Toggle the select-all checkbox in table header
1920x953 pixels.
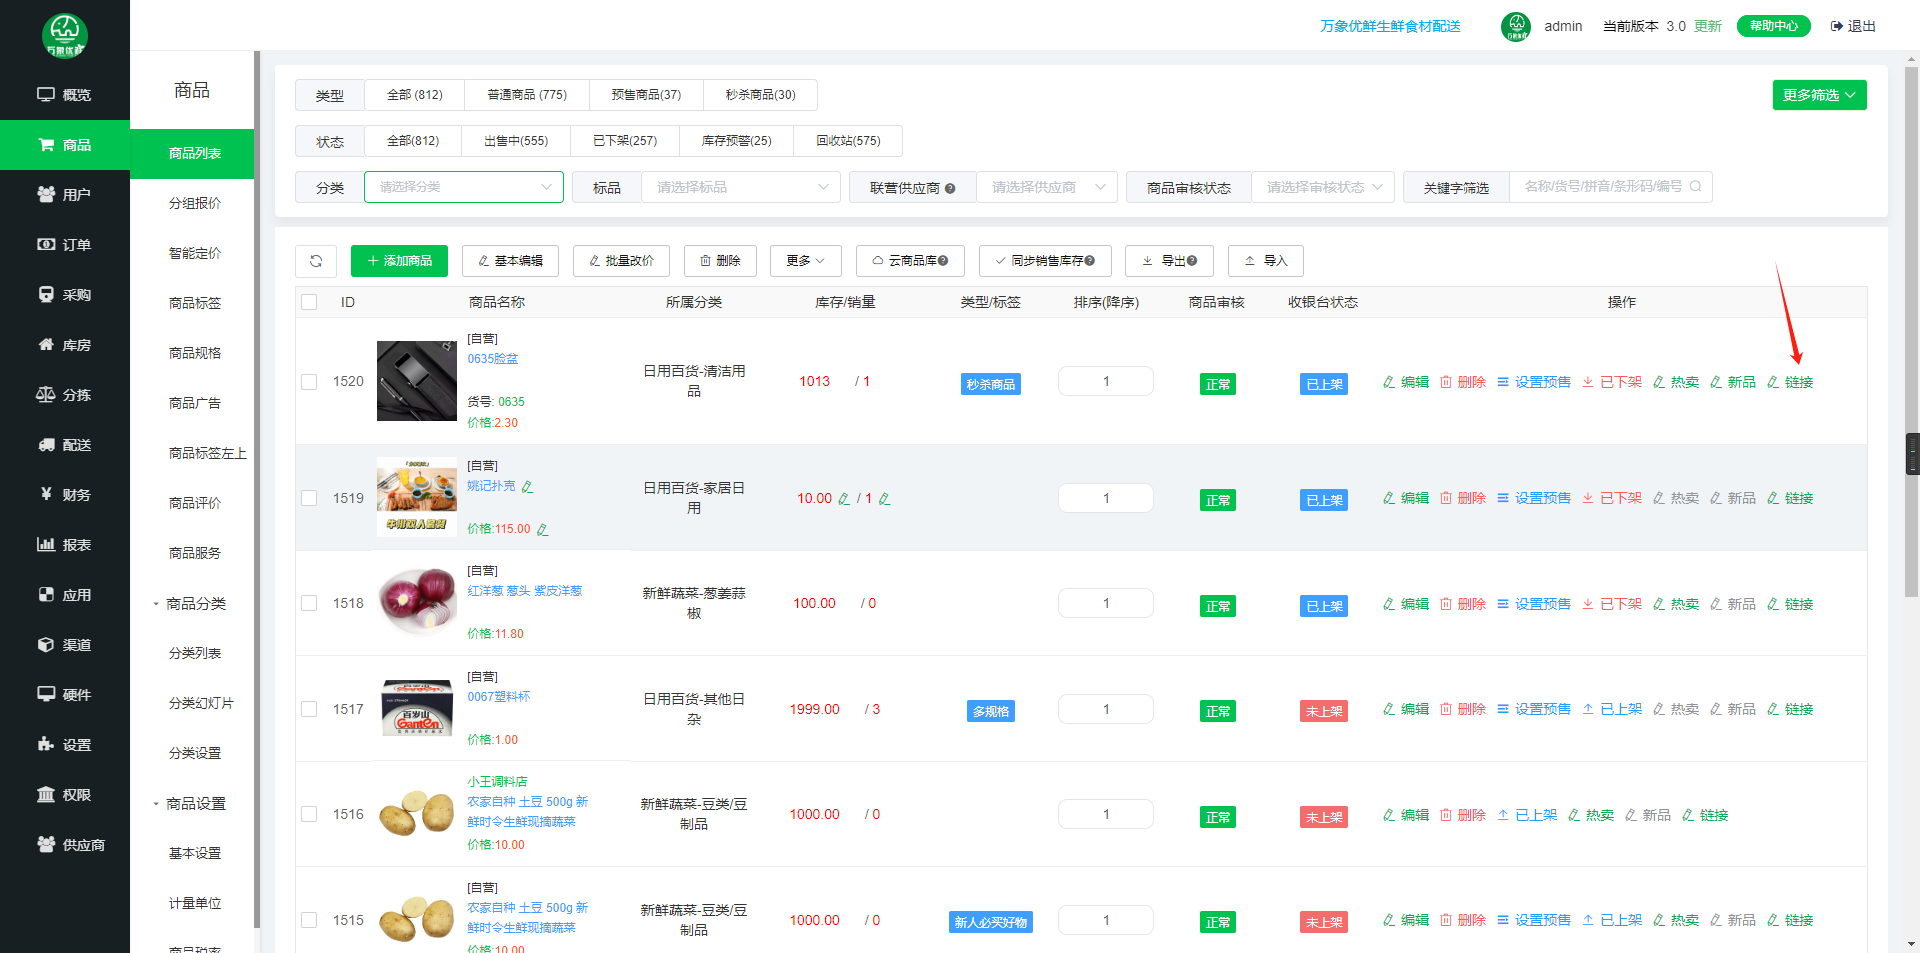[309, 302]
